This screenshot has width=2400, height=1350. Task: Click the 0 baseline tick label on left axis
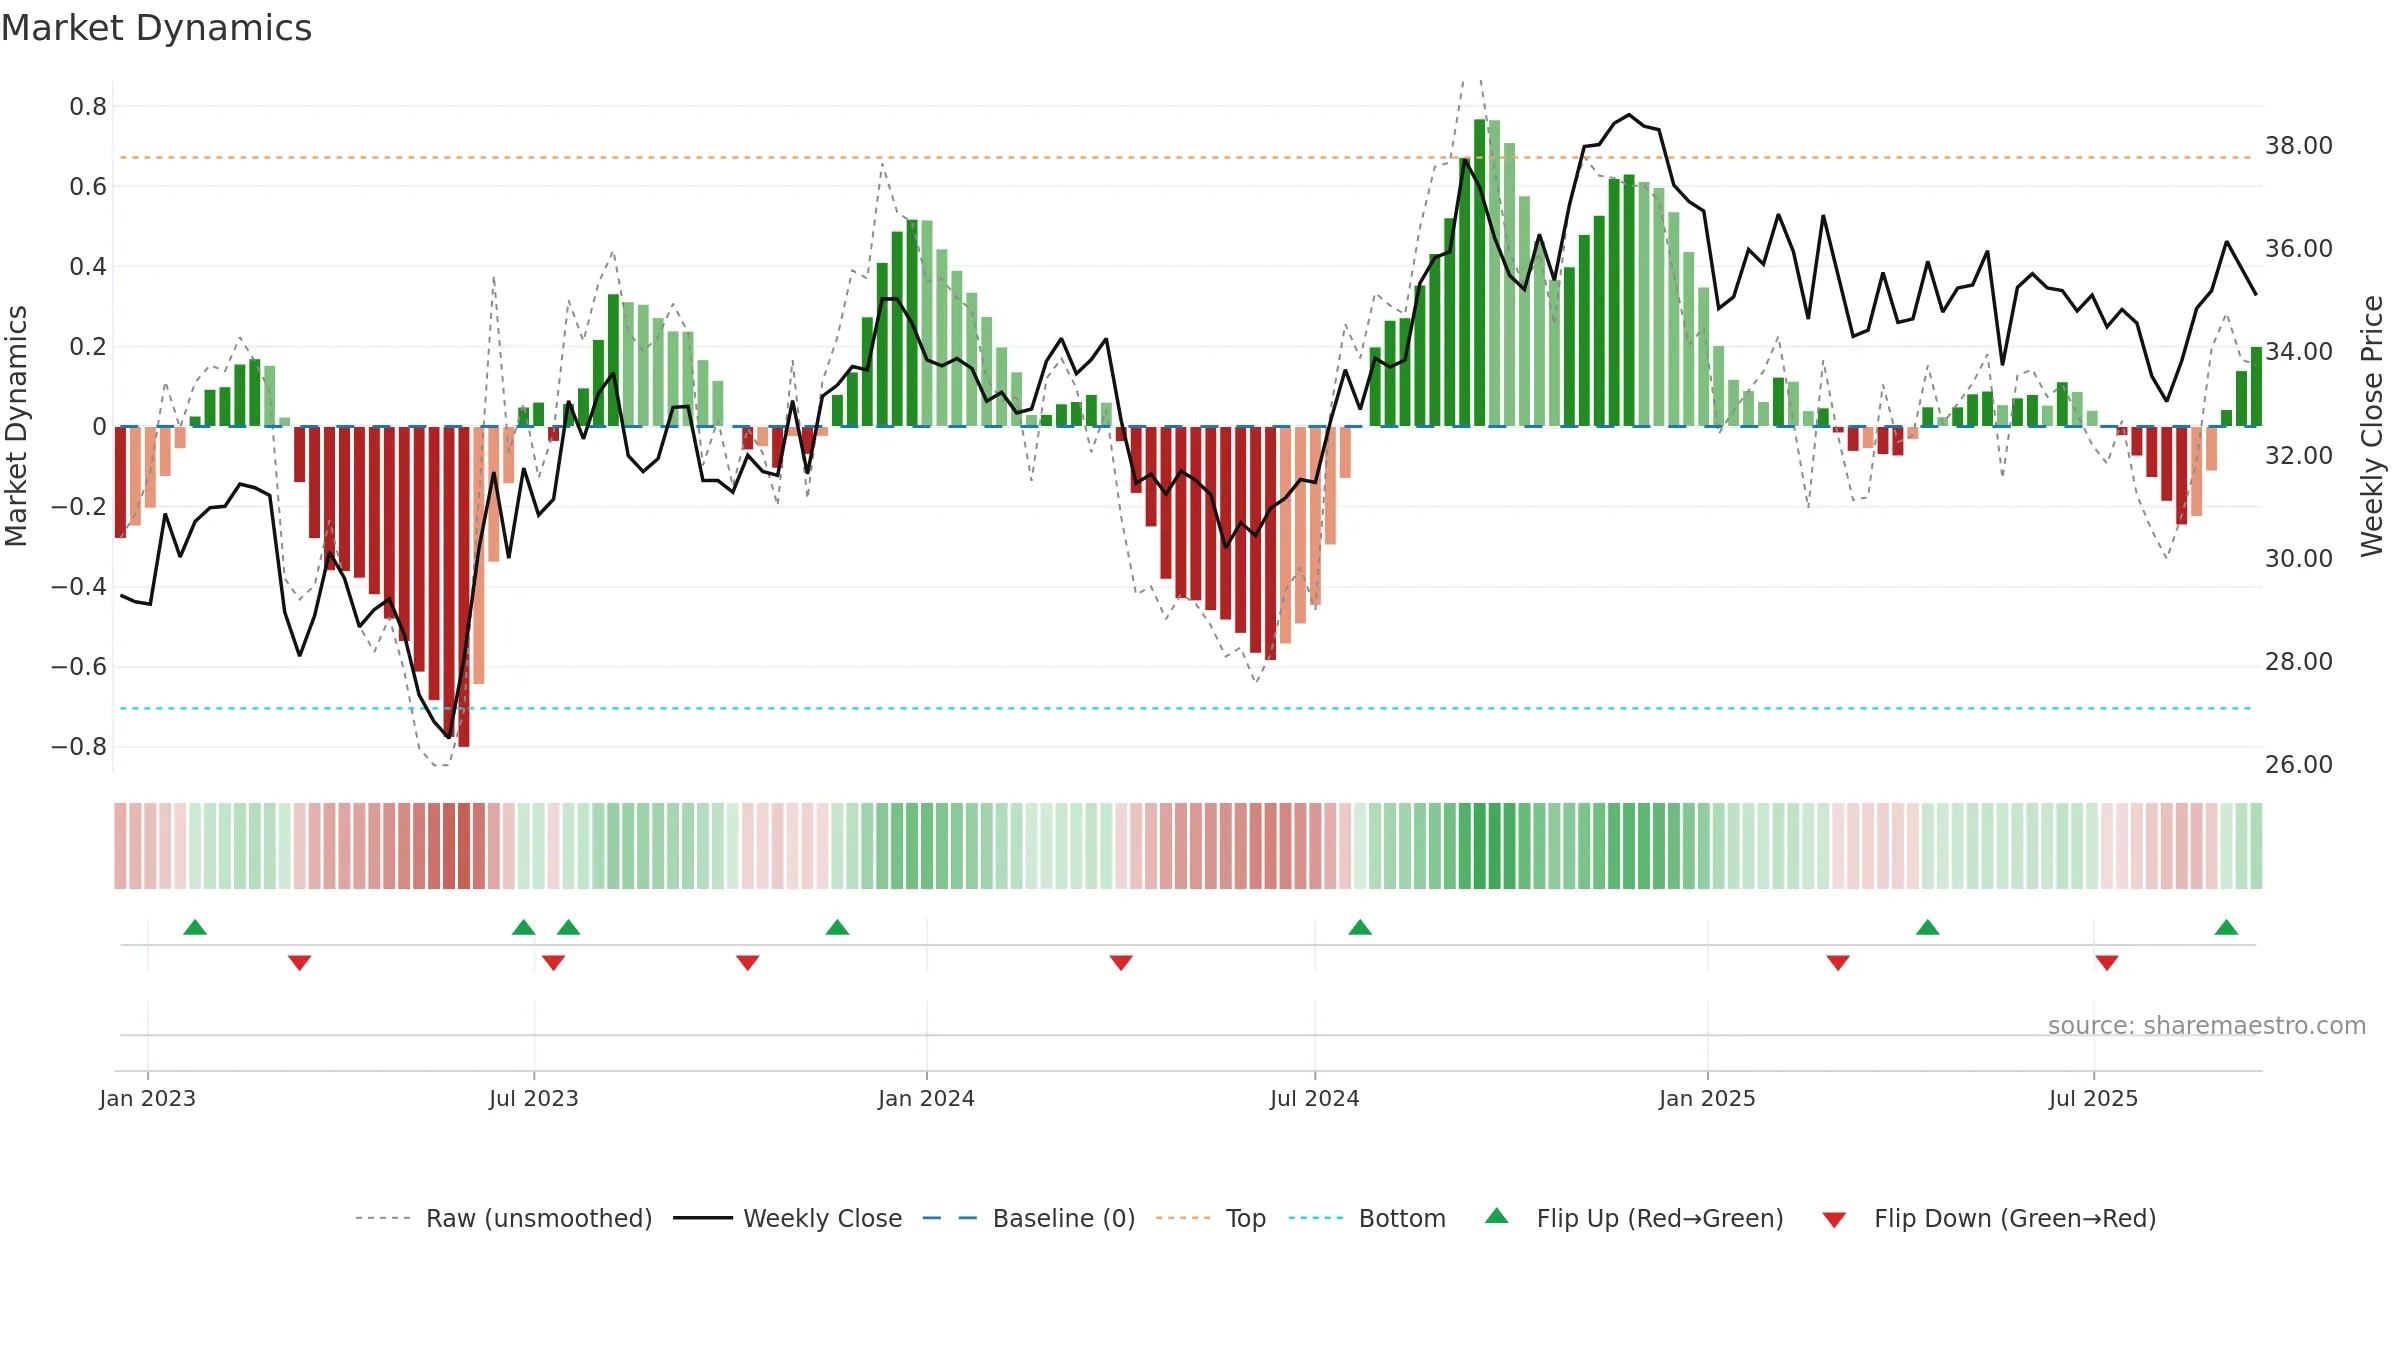pyautogui.click(x=99, y=427)
